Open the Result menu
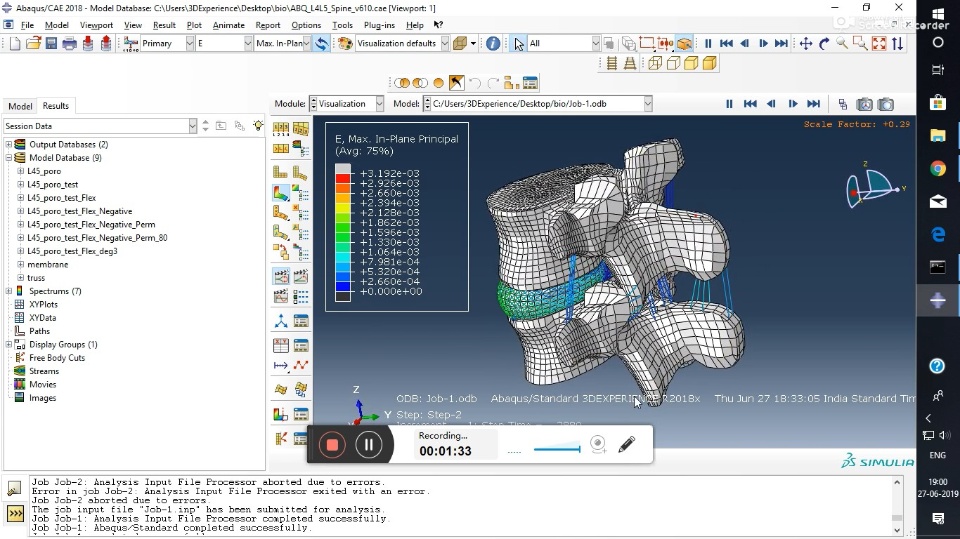 click(164, 25)
